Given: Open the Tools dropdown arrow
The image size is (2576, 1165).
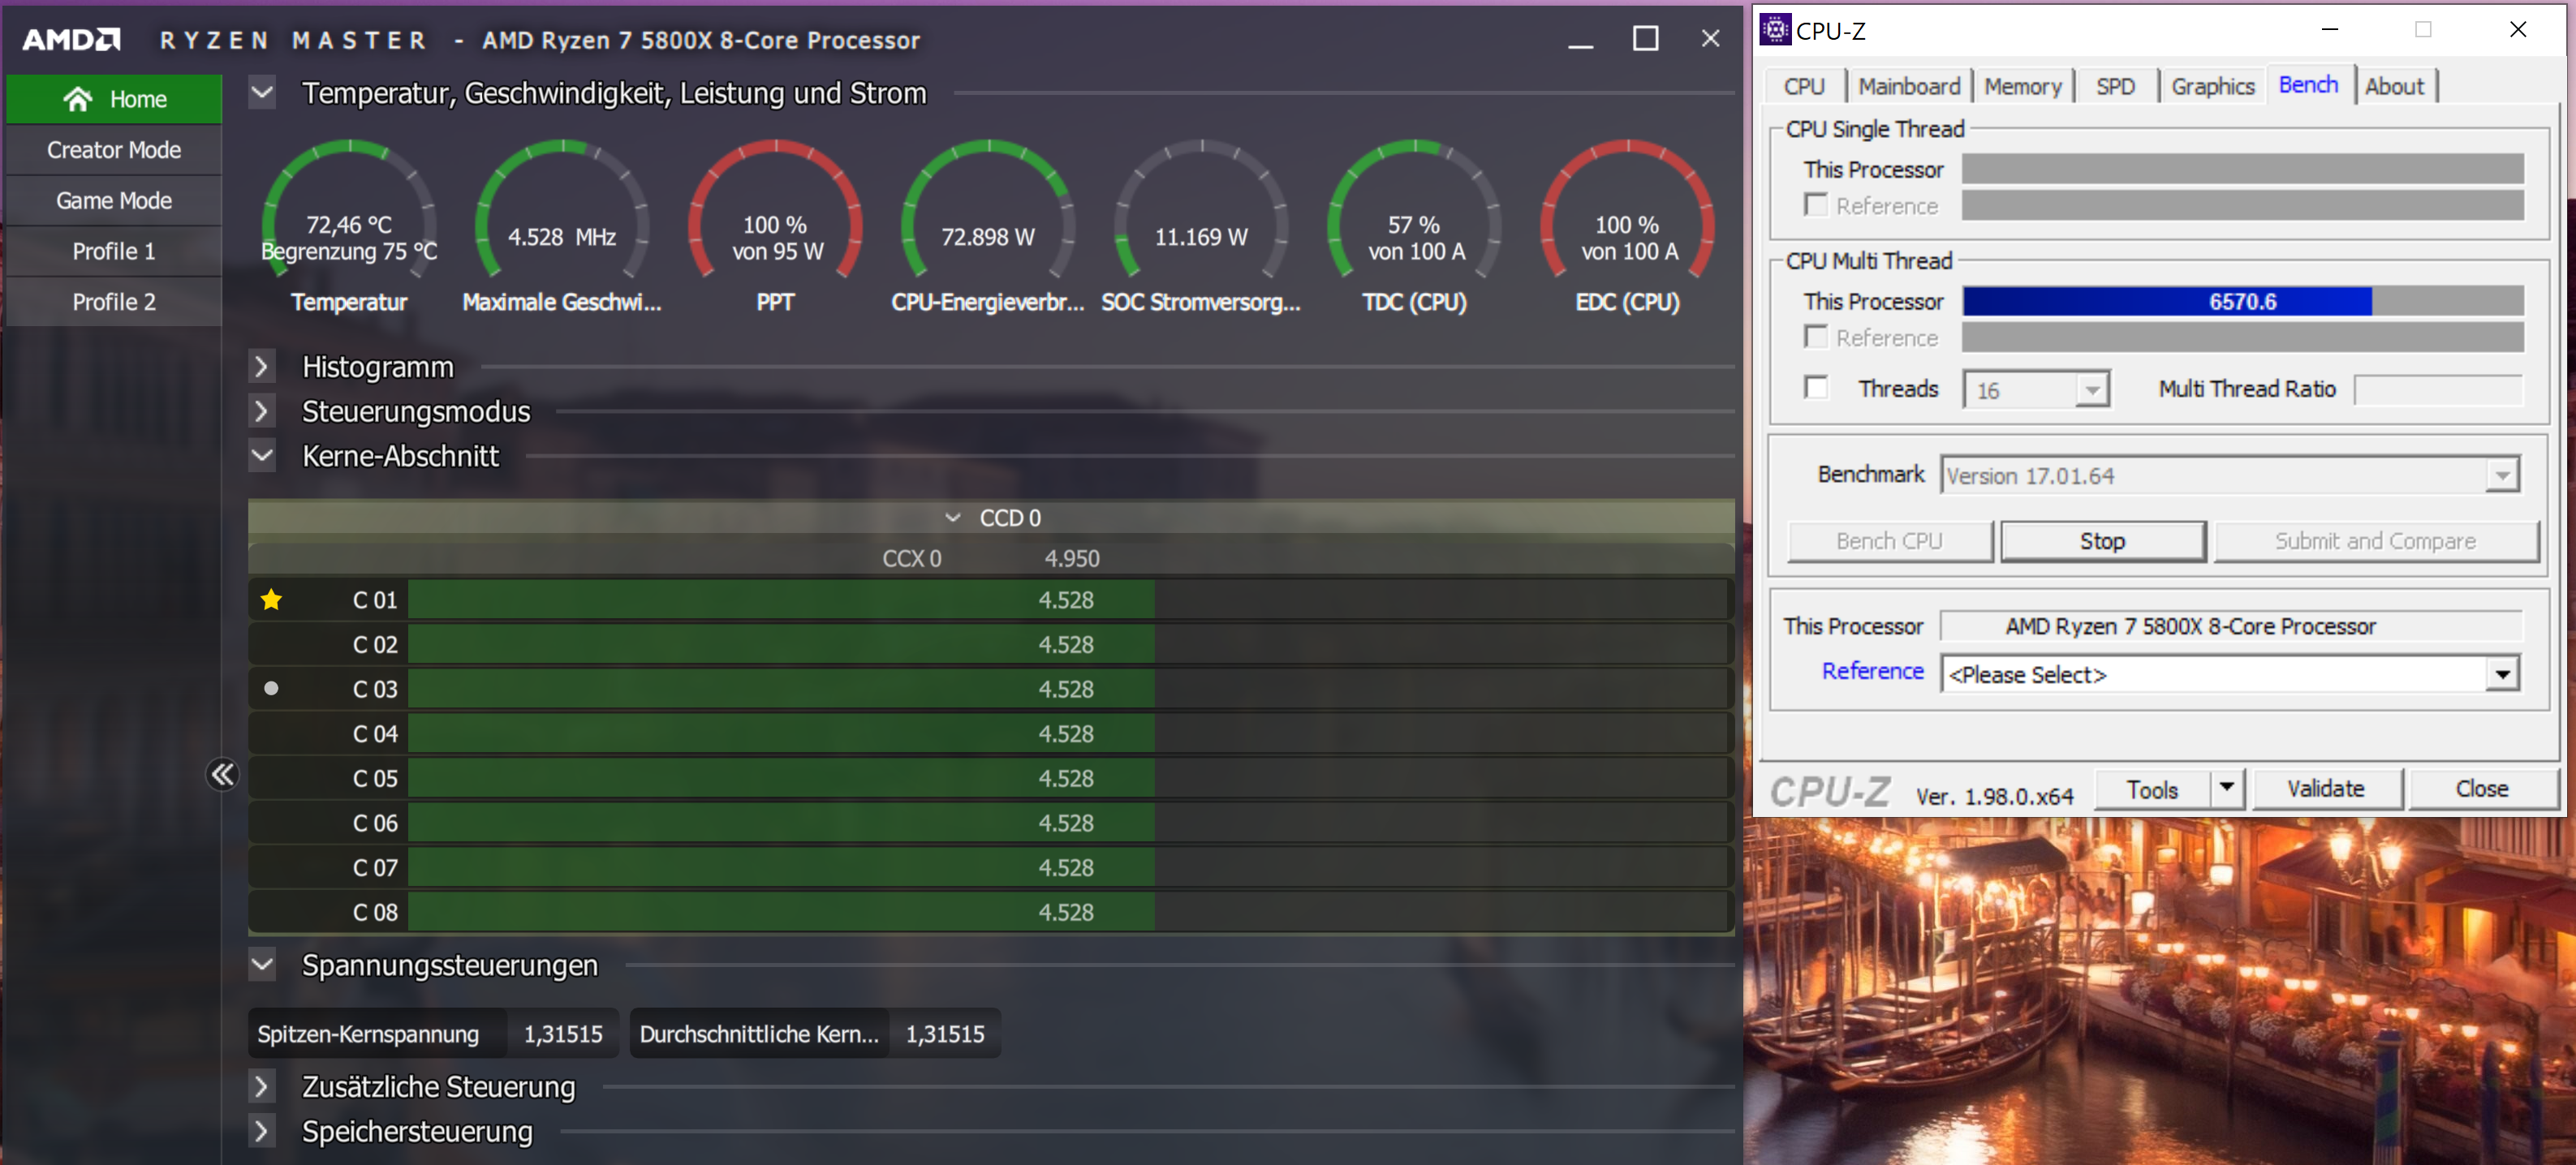Looking at the screenshot, I should pyautogui.click(x=2226, y=788).
